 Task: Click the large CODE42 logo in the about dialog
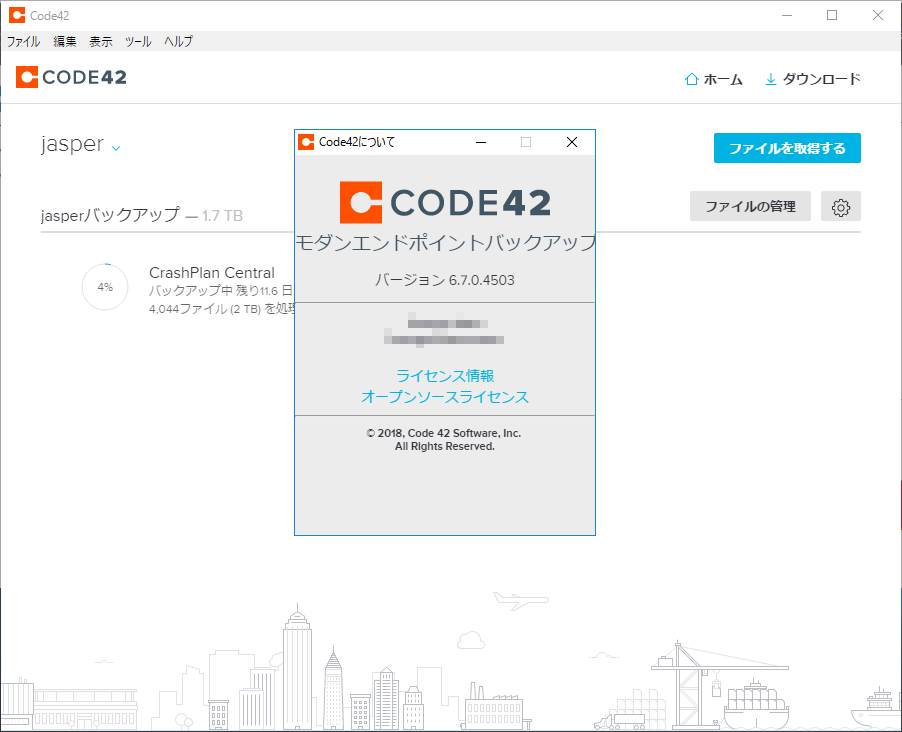(x=445, y=203)
